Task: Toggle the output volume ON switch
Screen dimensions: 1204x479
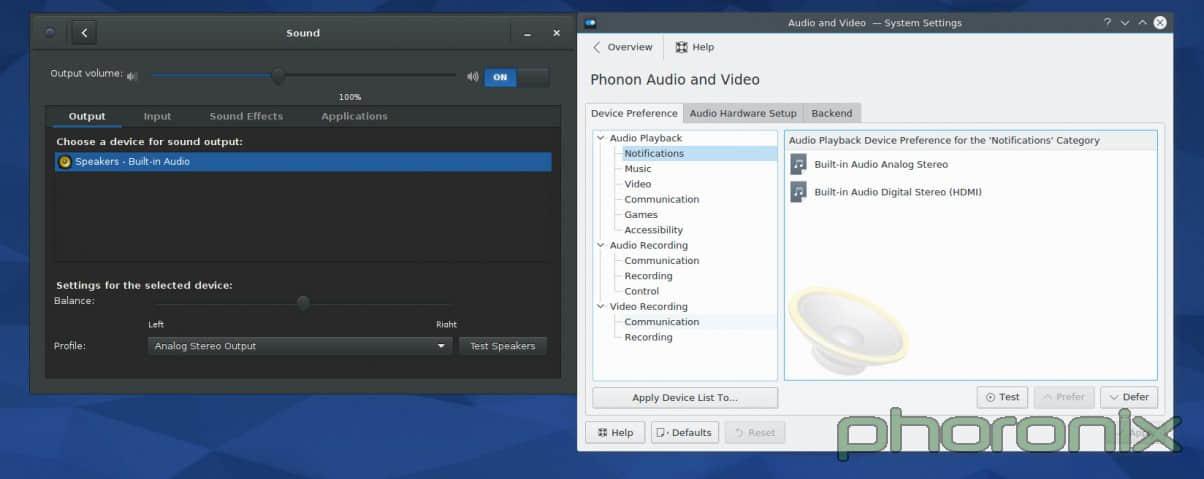Action: pyautogui.click(x=516, y=77)
